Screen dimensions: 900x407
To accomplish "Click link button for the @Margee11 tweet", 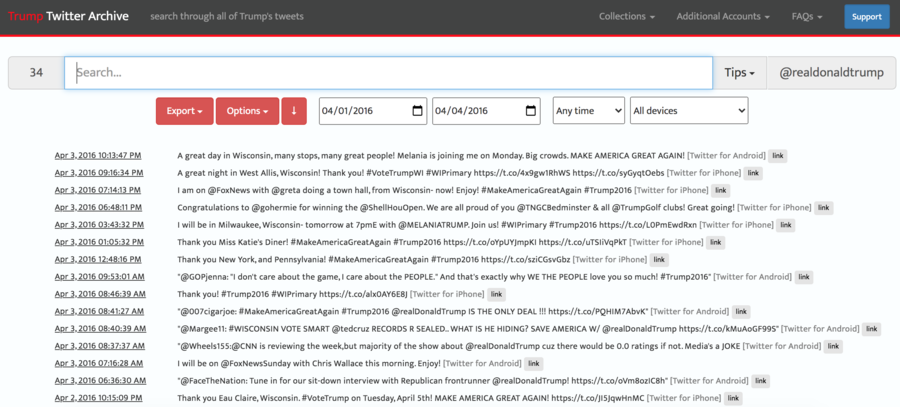I will point(871,329).
